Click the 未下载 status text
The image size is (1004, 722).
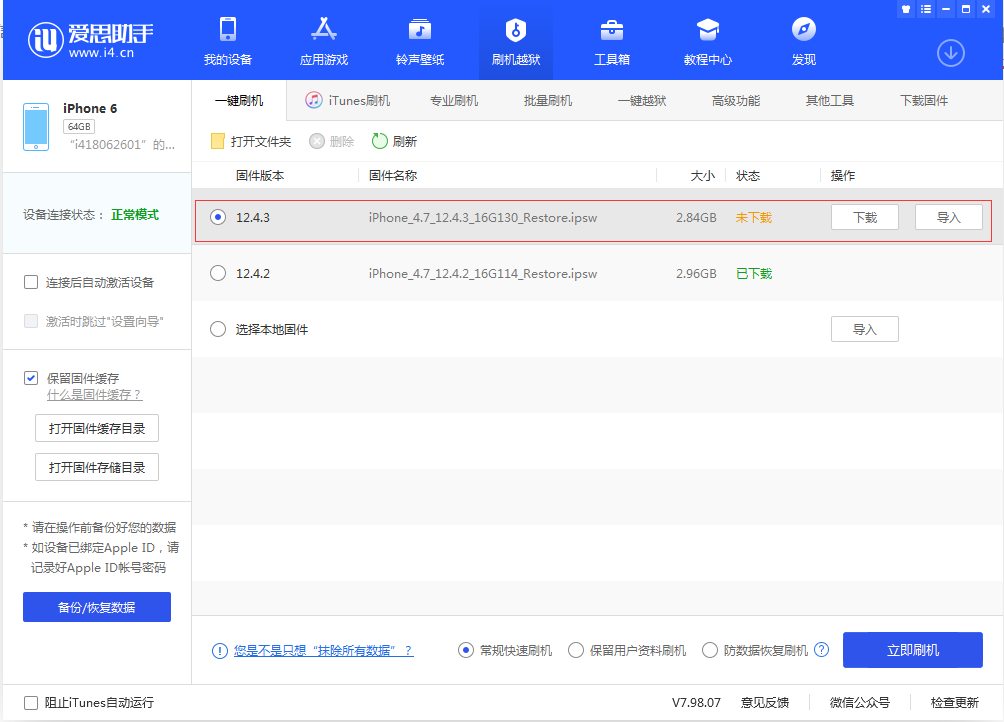pos(754,218)
